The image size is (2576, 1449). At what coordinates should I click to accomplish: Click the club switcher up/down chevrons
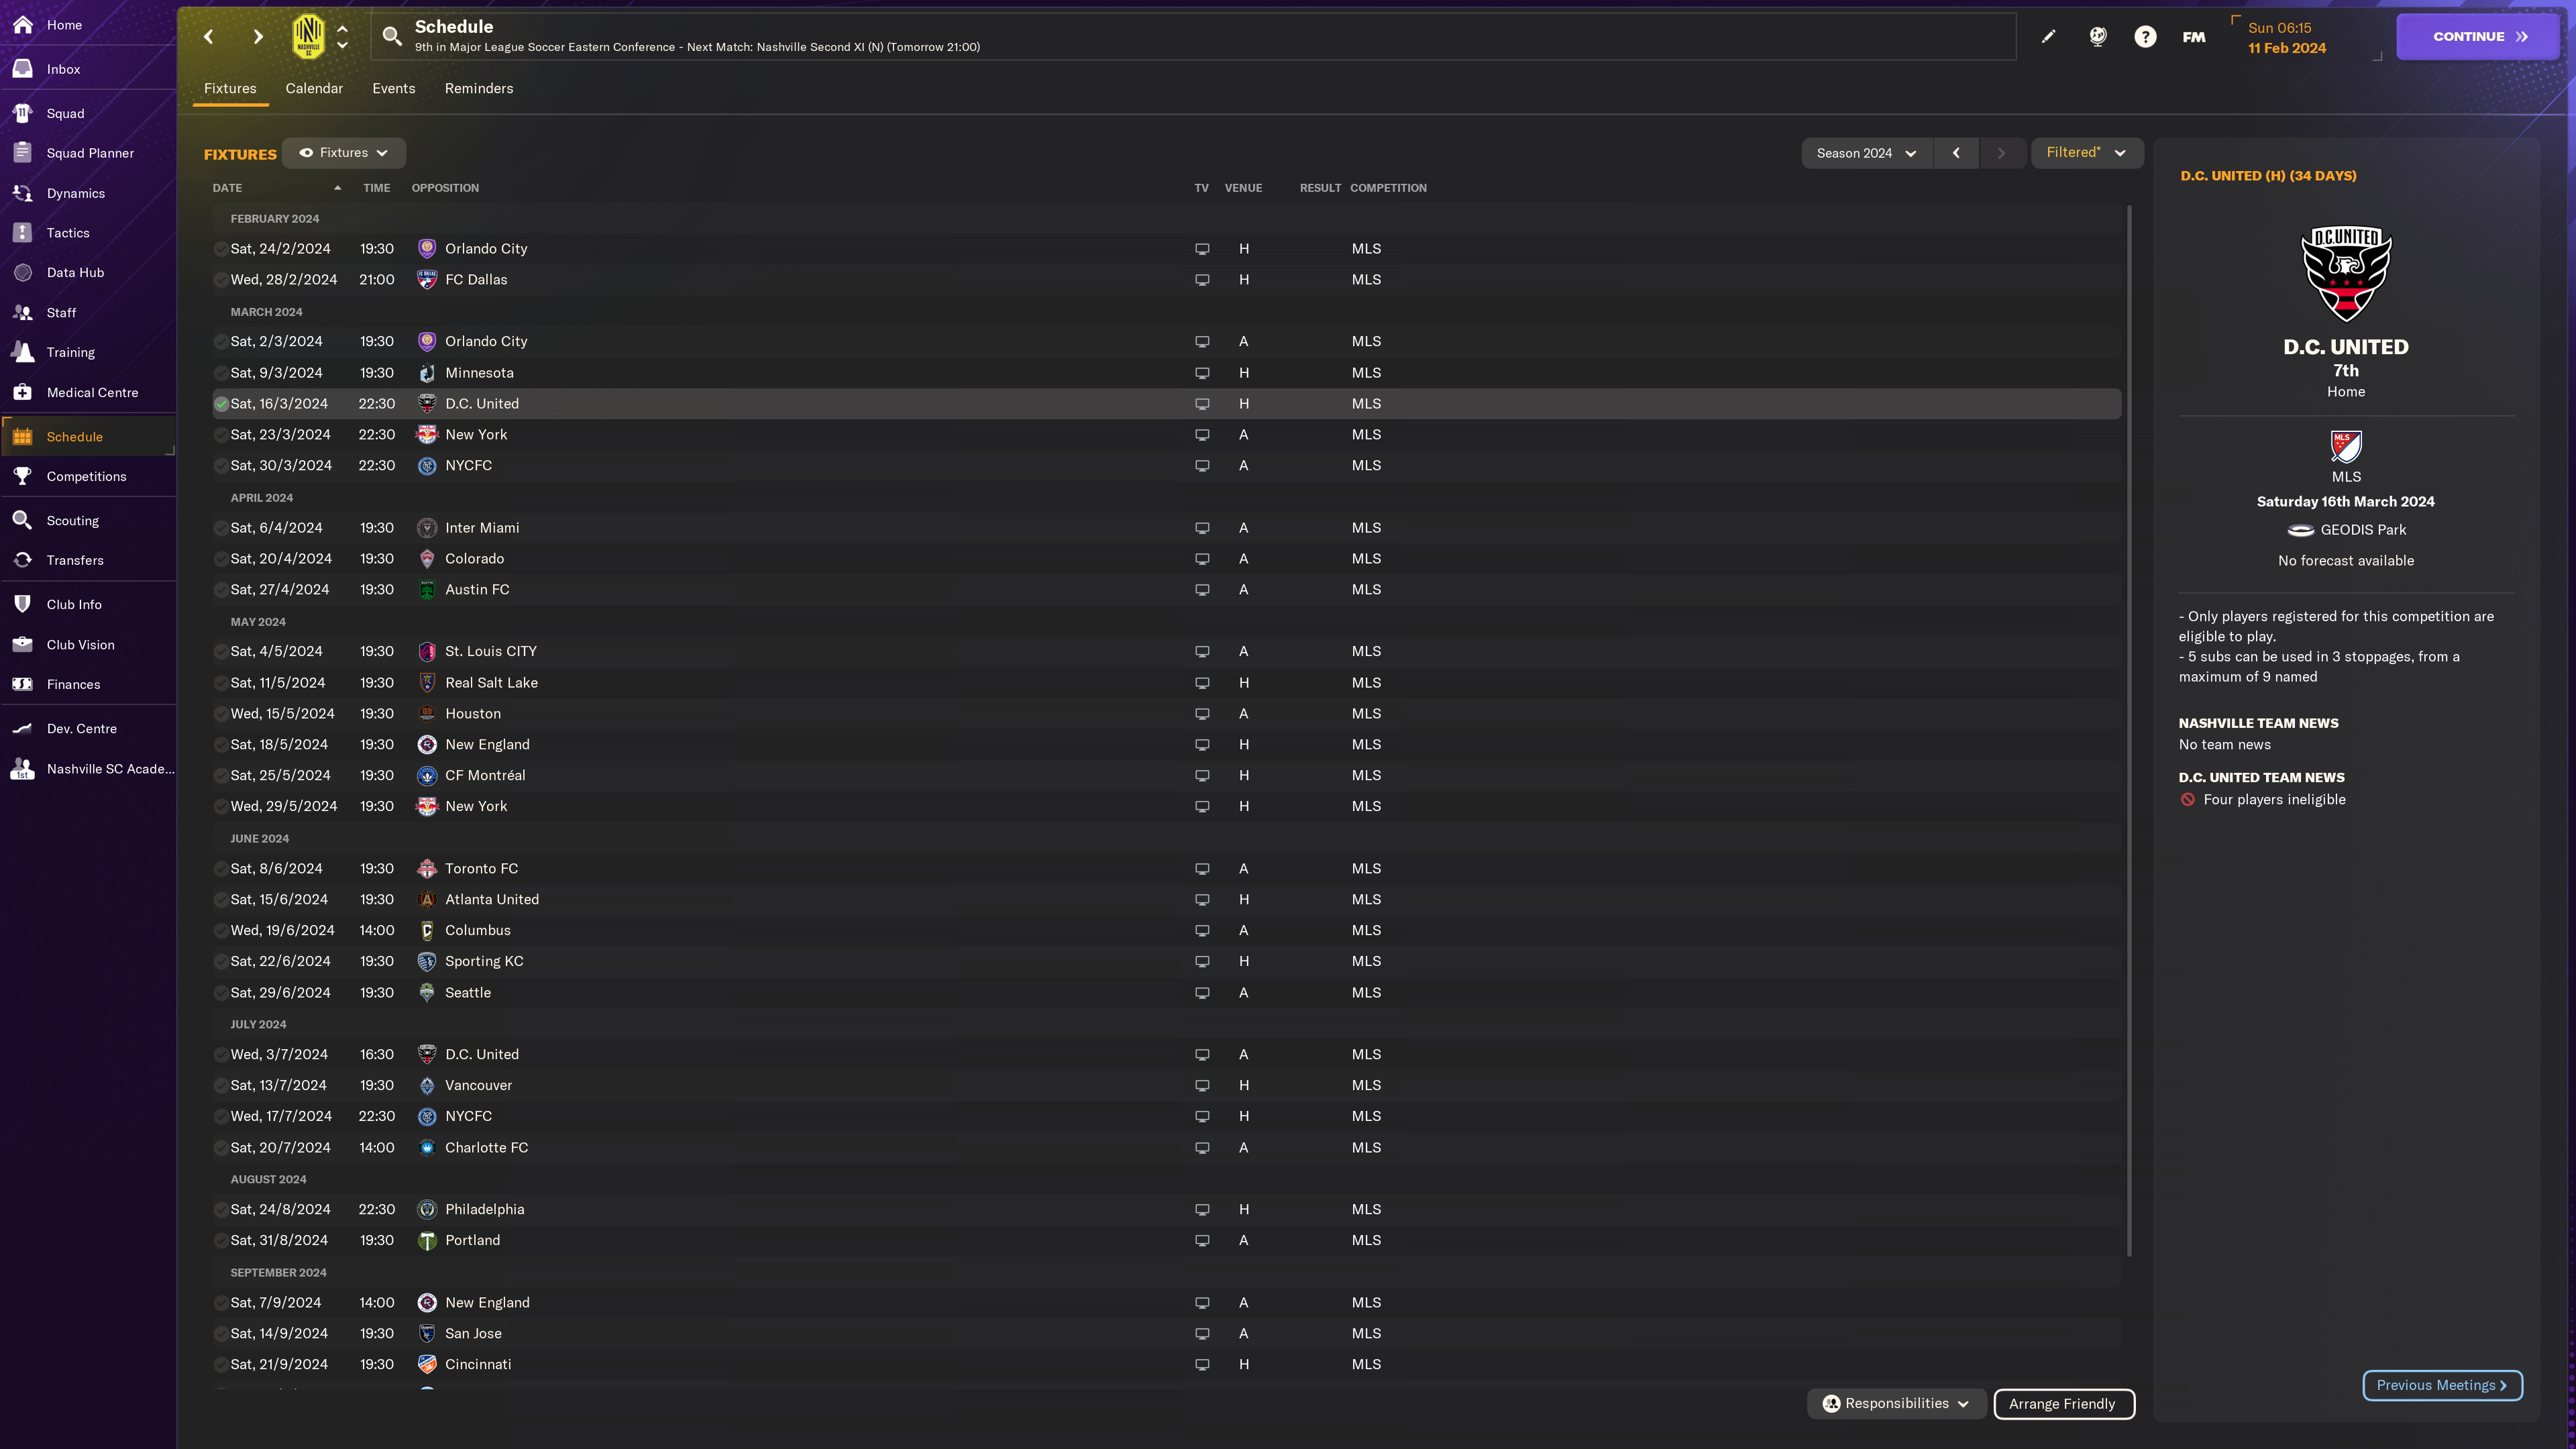pyautogui.click(x=342, y=37)
